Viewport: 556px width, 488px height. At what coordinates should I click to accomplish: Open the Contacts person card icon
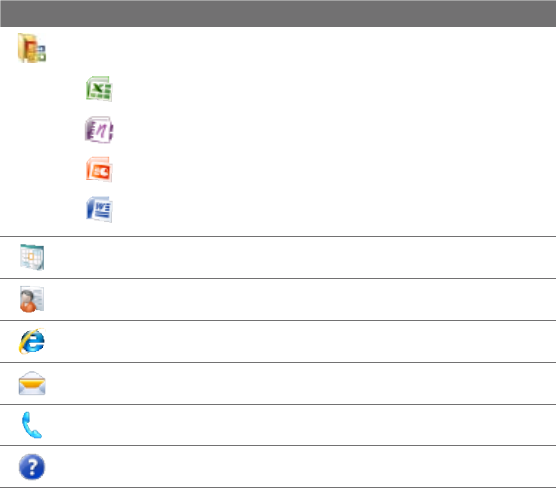(x=32, y=299)
